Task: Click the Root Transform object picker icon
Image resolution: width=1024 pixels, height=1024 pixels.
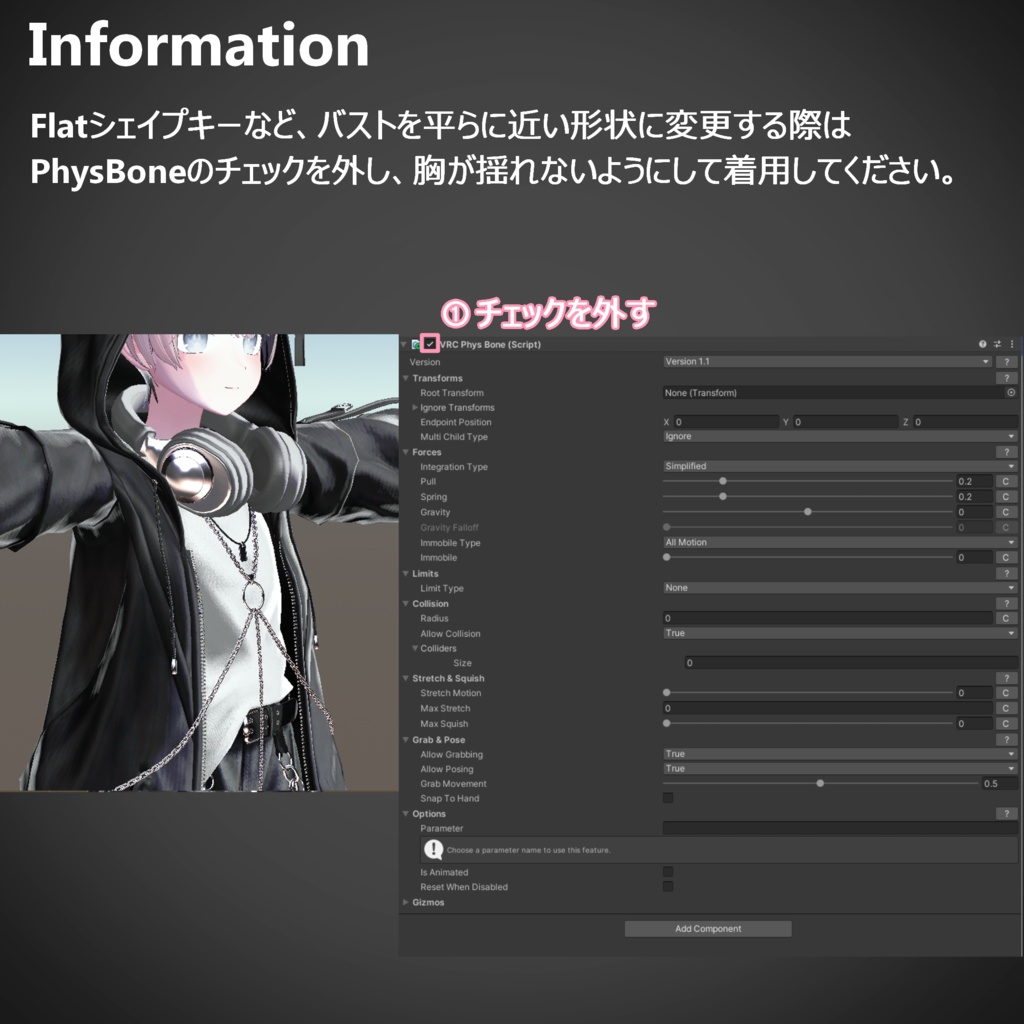Action: (x=1011, y=392)
